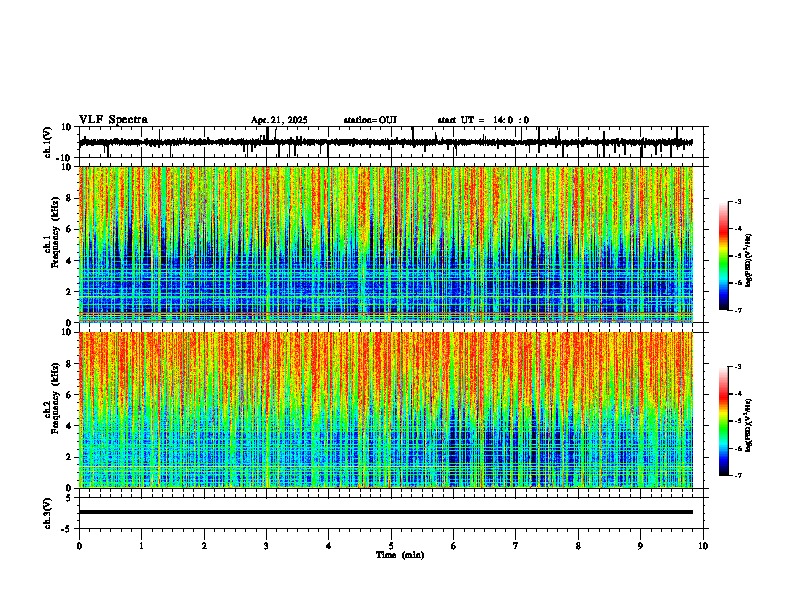The width and height of the screenshot is (792, 612).
Task: Click the 2 kHz tick on ch.1 spectrogram axis
Action: point(70,291)
